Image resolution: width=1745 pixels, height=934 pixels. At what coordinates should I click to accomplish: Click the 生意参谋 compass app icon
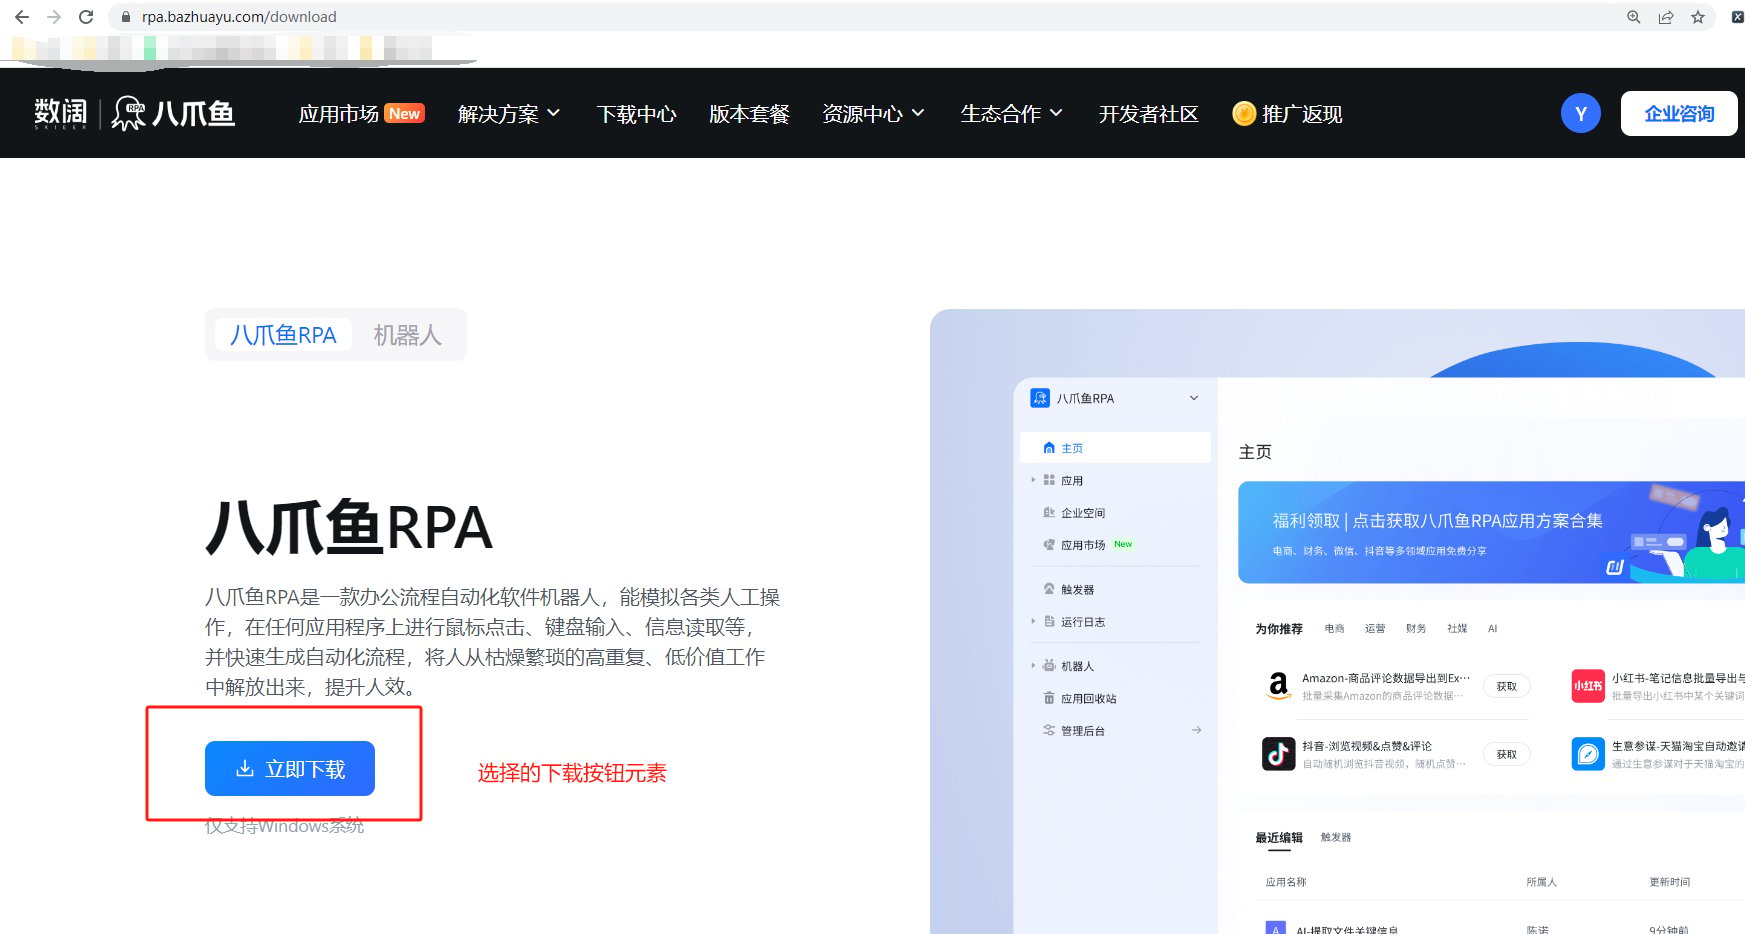tap(1588, 754)
